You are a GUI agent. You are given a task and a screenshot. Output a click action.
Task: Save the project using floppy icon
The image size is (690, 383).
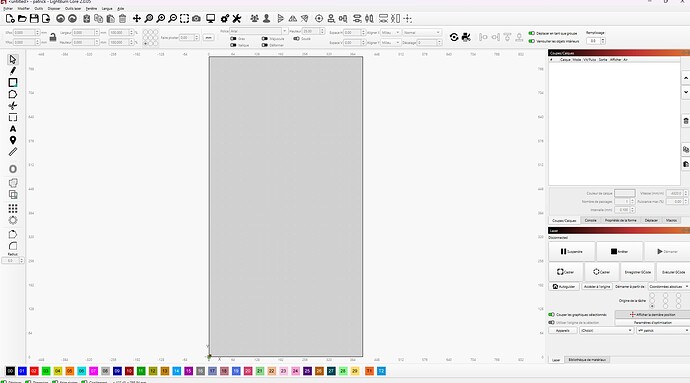coord(34,18)
